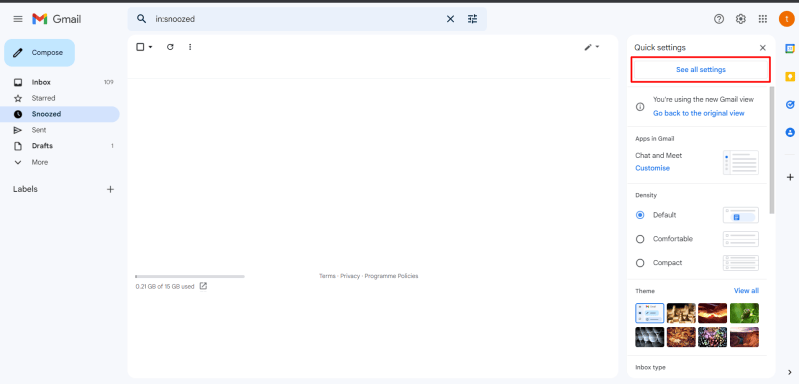
Task: Open input tools pencil dropdown
Action: 592,47
